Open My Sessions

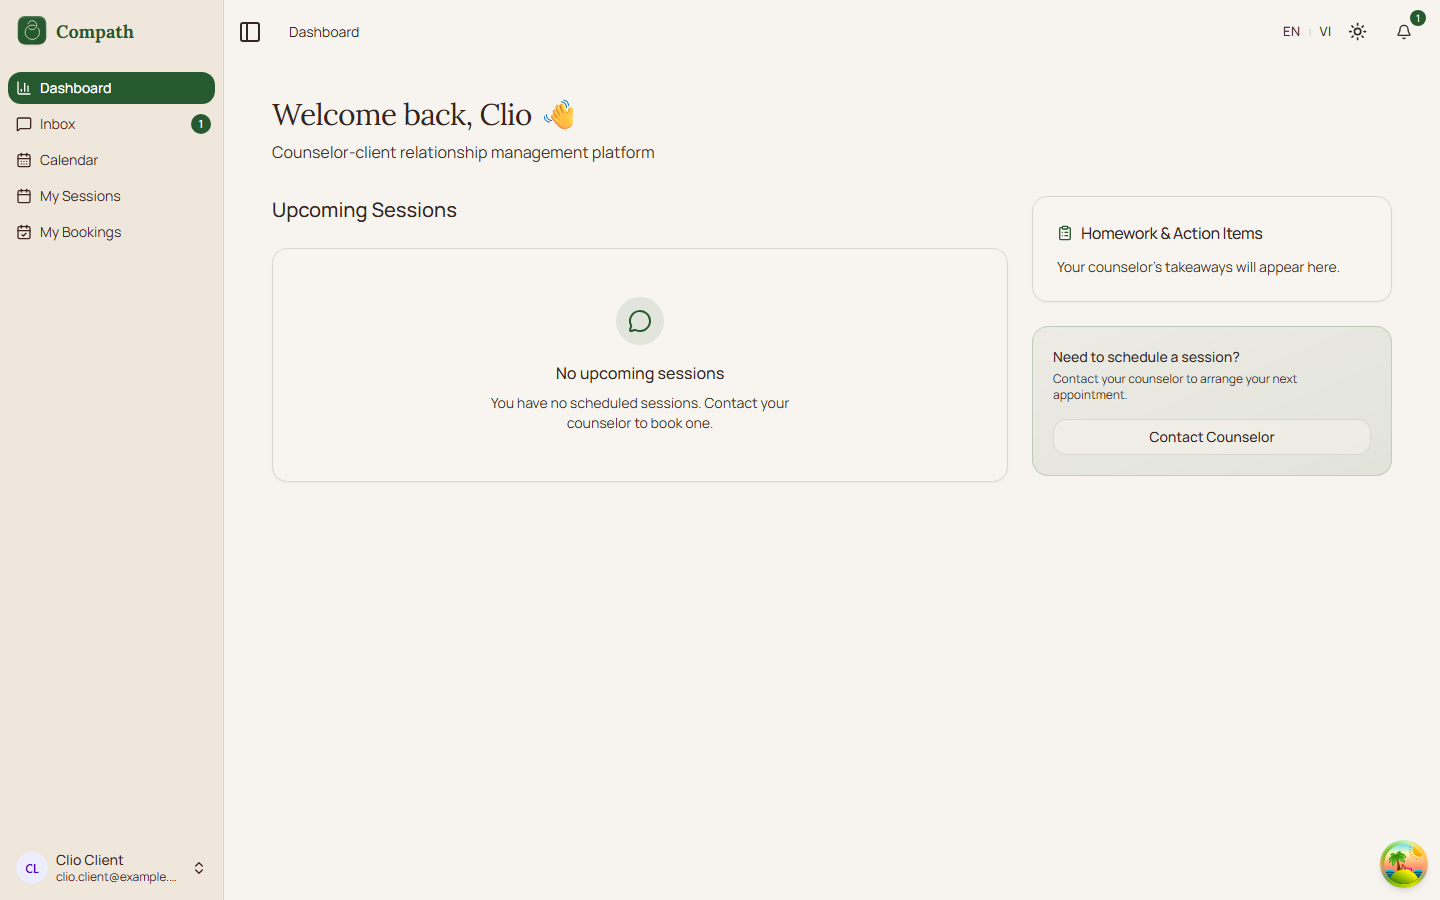pyautogui.click(x=80, y=196)
